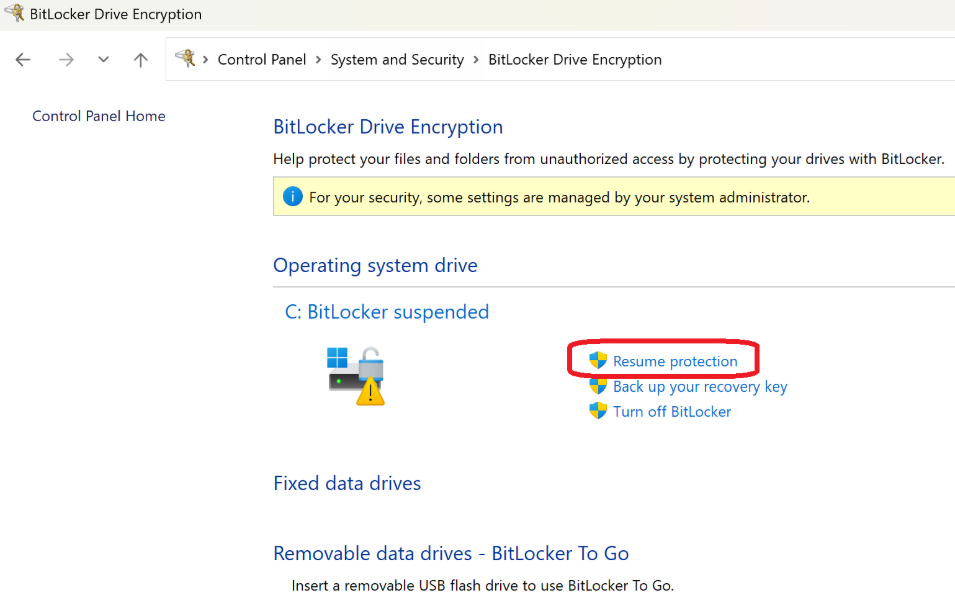Open Control Panel Home link
The width and height of the screenshot is (955, 609).
[x=99, y=116]
